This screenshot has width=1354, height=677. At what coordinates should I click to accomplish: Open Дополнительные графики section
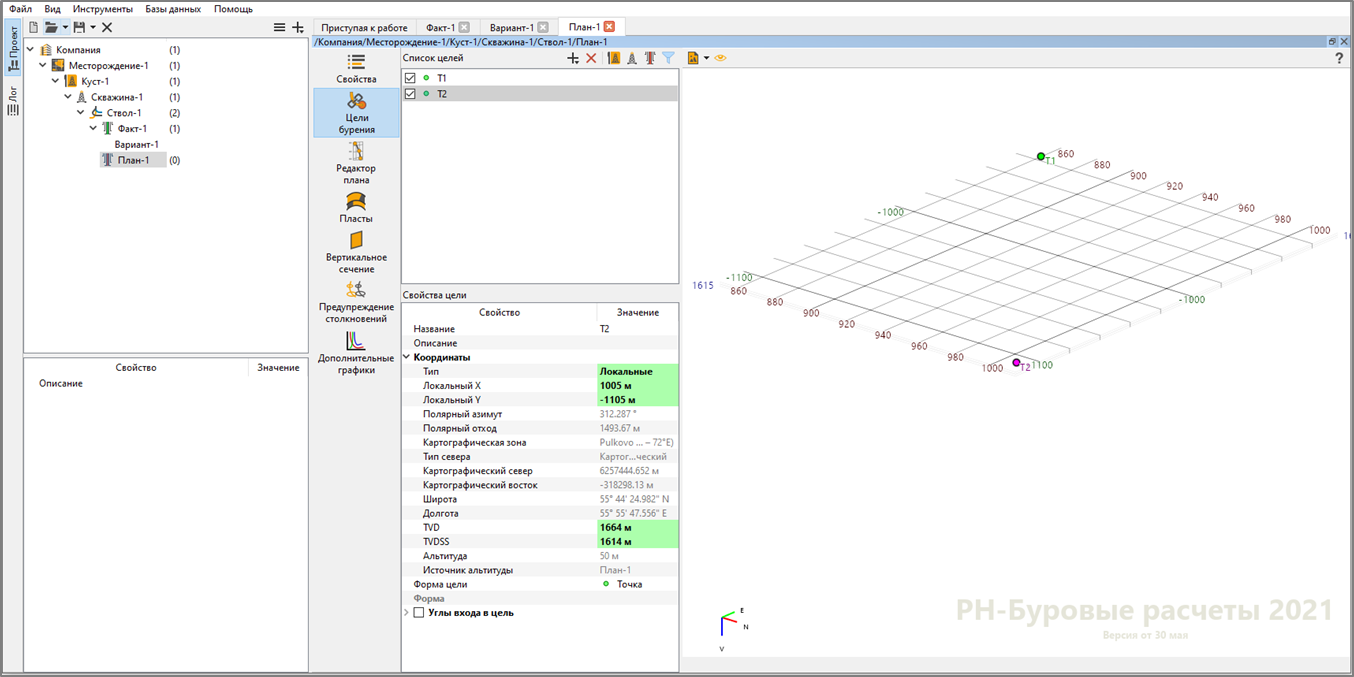[356, 353]
